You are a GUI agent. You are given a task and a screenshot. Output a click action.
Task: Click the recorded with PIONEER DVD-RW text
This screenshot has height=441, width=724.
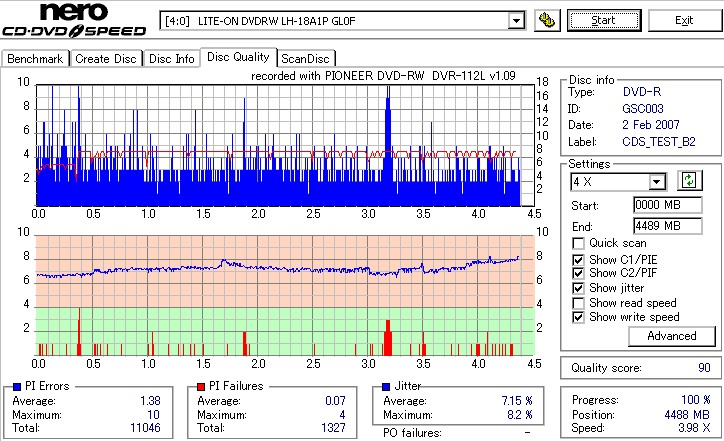(x=383, y=76)
